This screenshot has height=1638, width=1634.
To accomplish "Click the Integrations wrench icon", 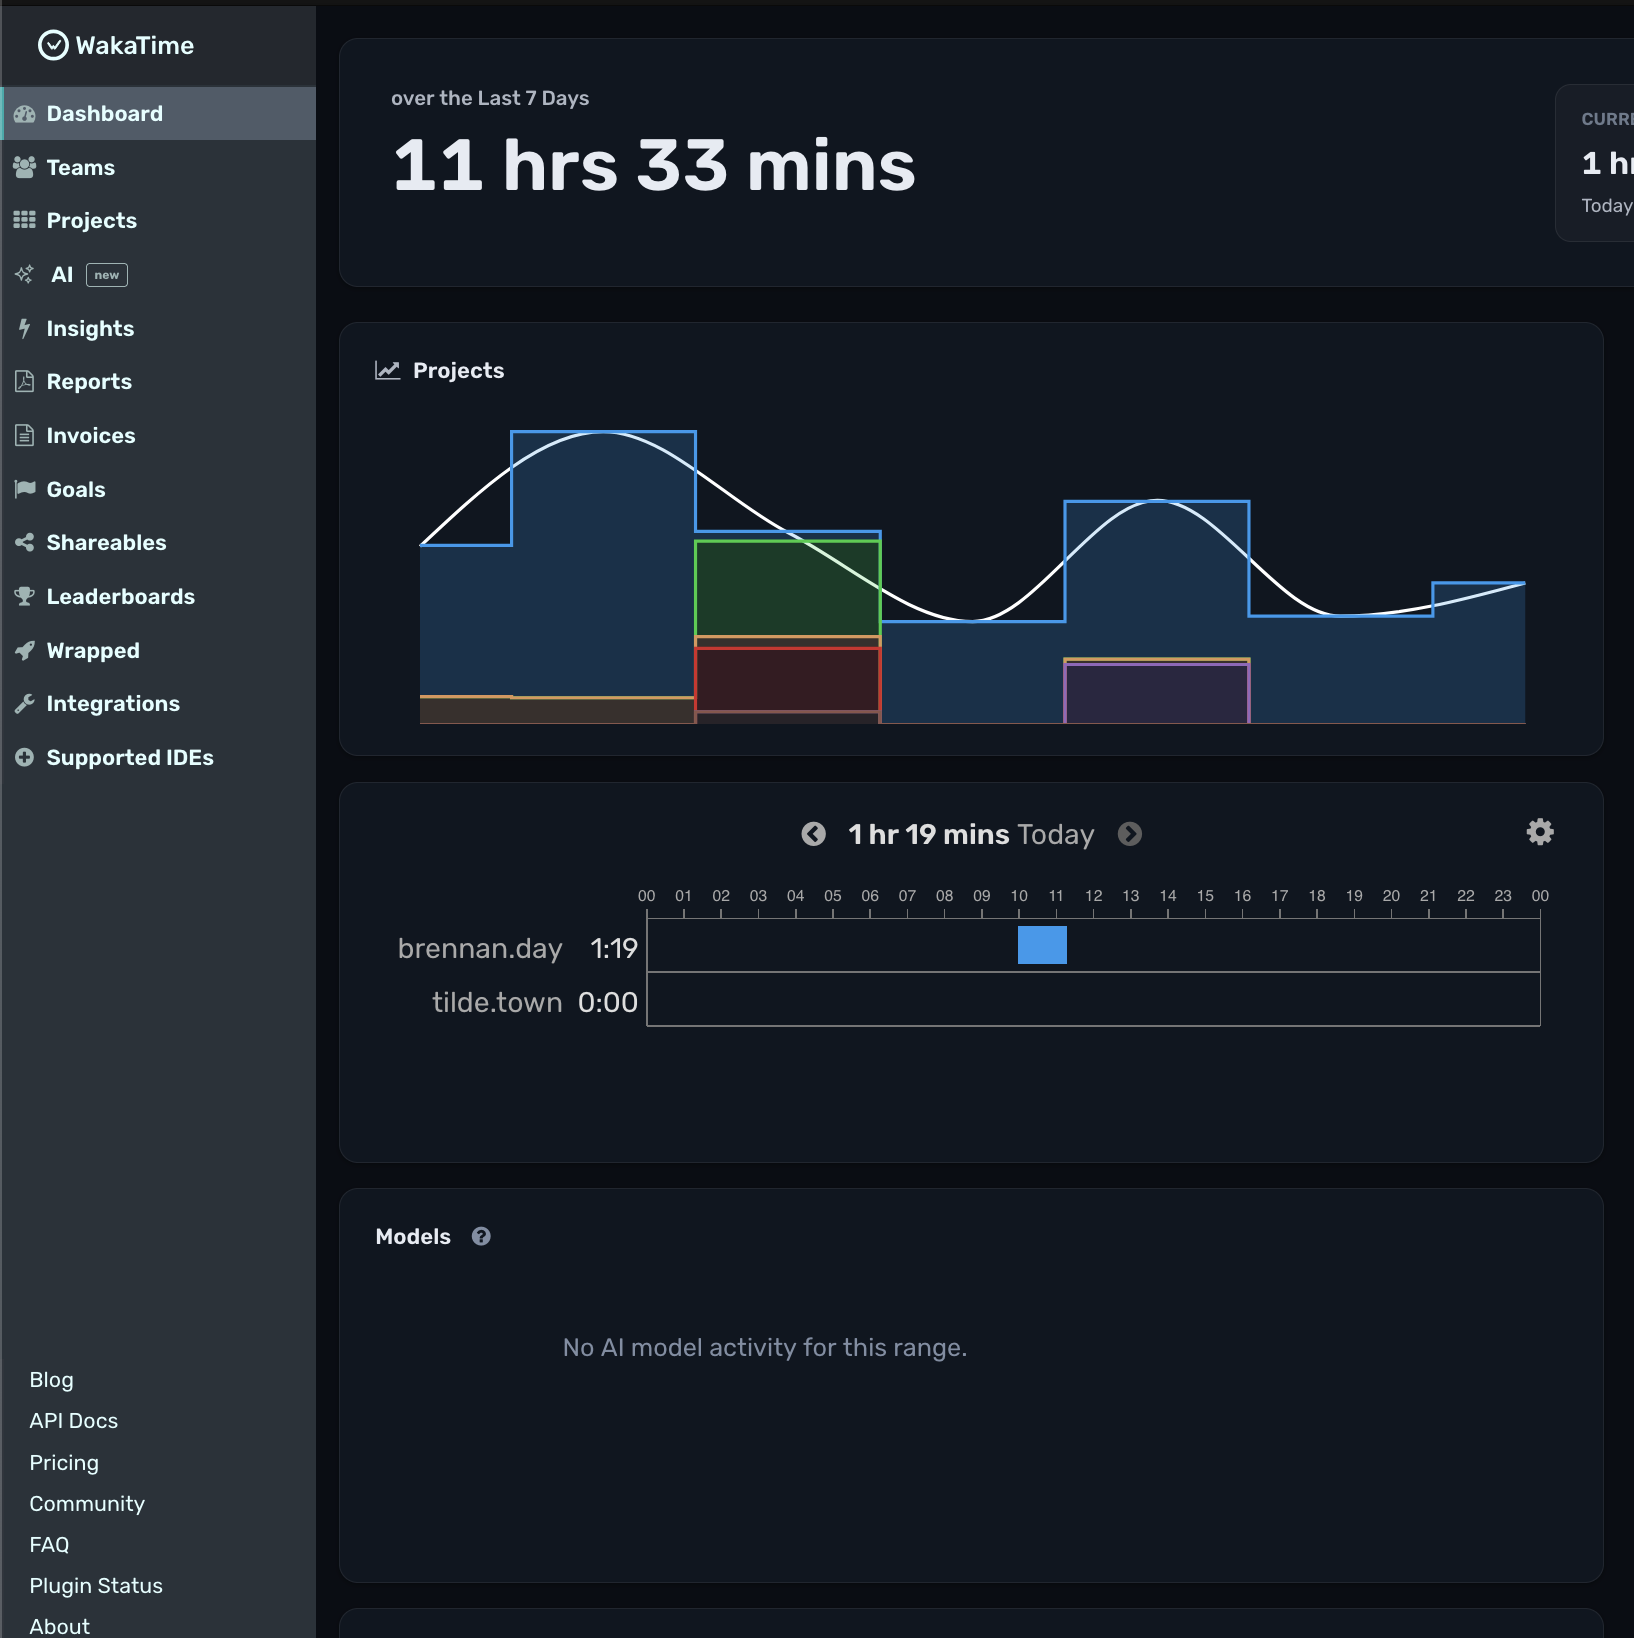I will (25, 703).
